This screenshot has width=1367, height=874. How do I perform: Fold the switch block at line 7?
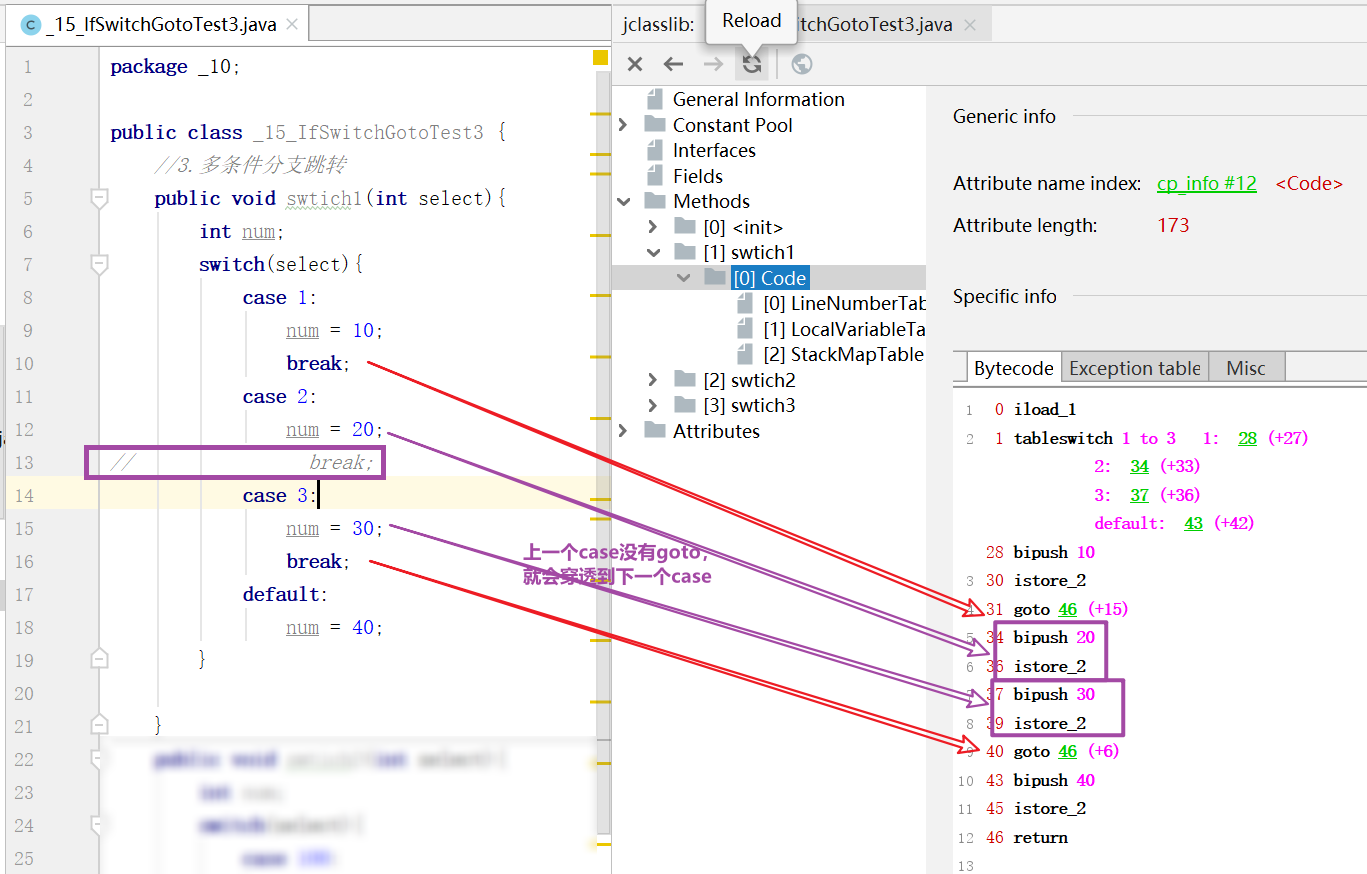pyautogui.click(x=98, y=264)
